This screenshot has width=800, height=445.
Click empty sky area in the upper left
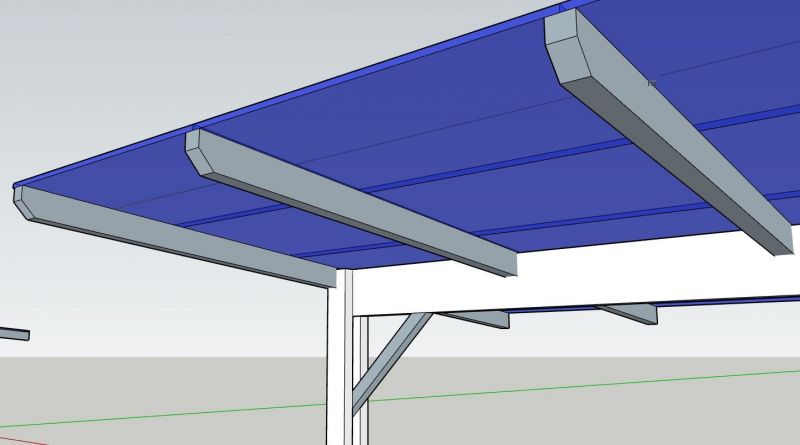pos(120,60)
